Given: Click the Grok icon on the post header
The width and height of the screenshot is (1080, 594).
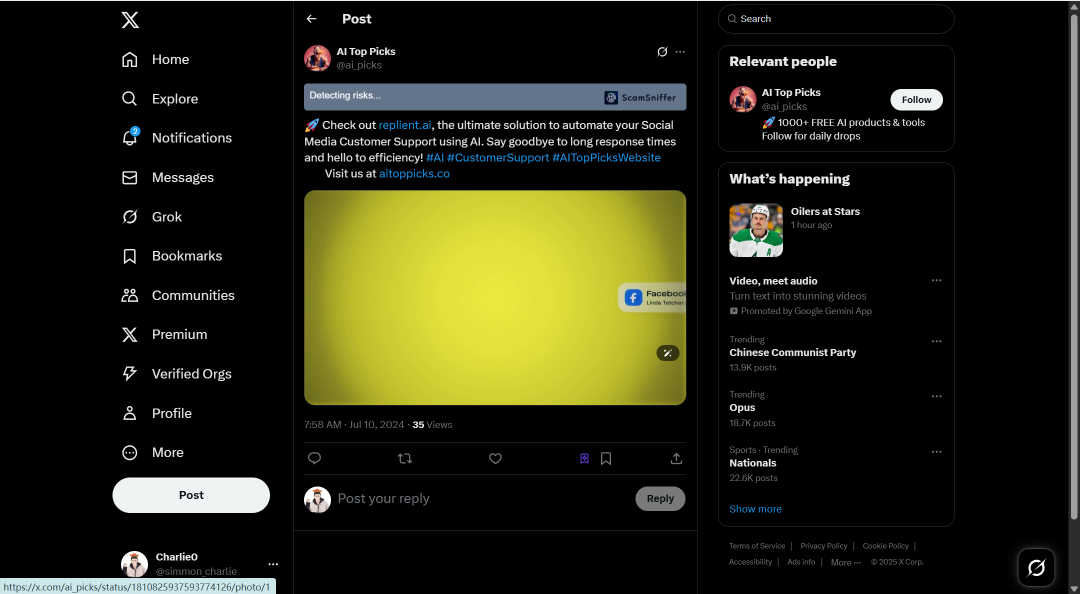Looking at the screenshot, I should point(662,52).
